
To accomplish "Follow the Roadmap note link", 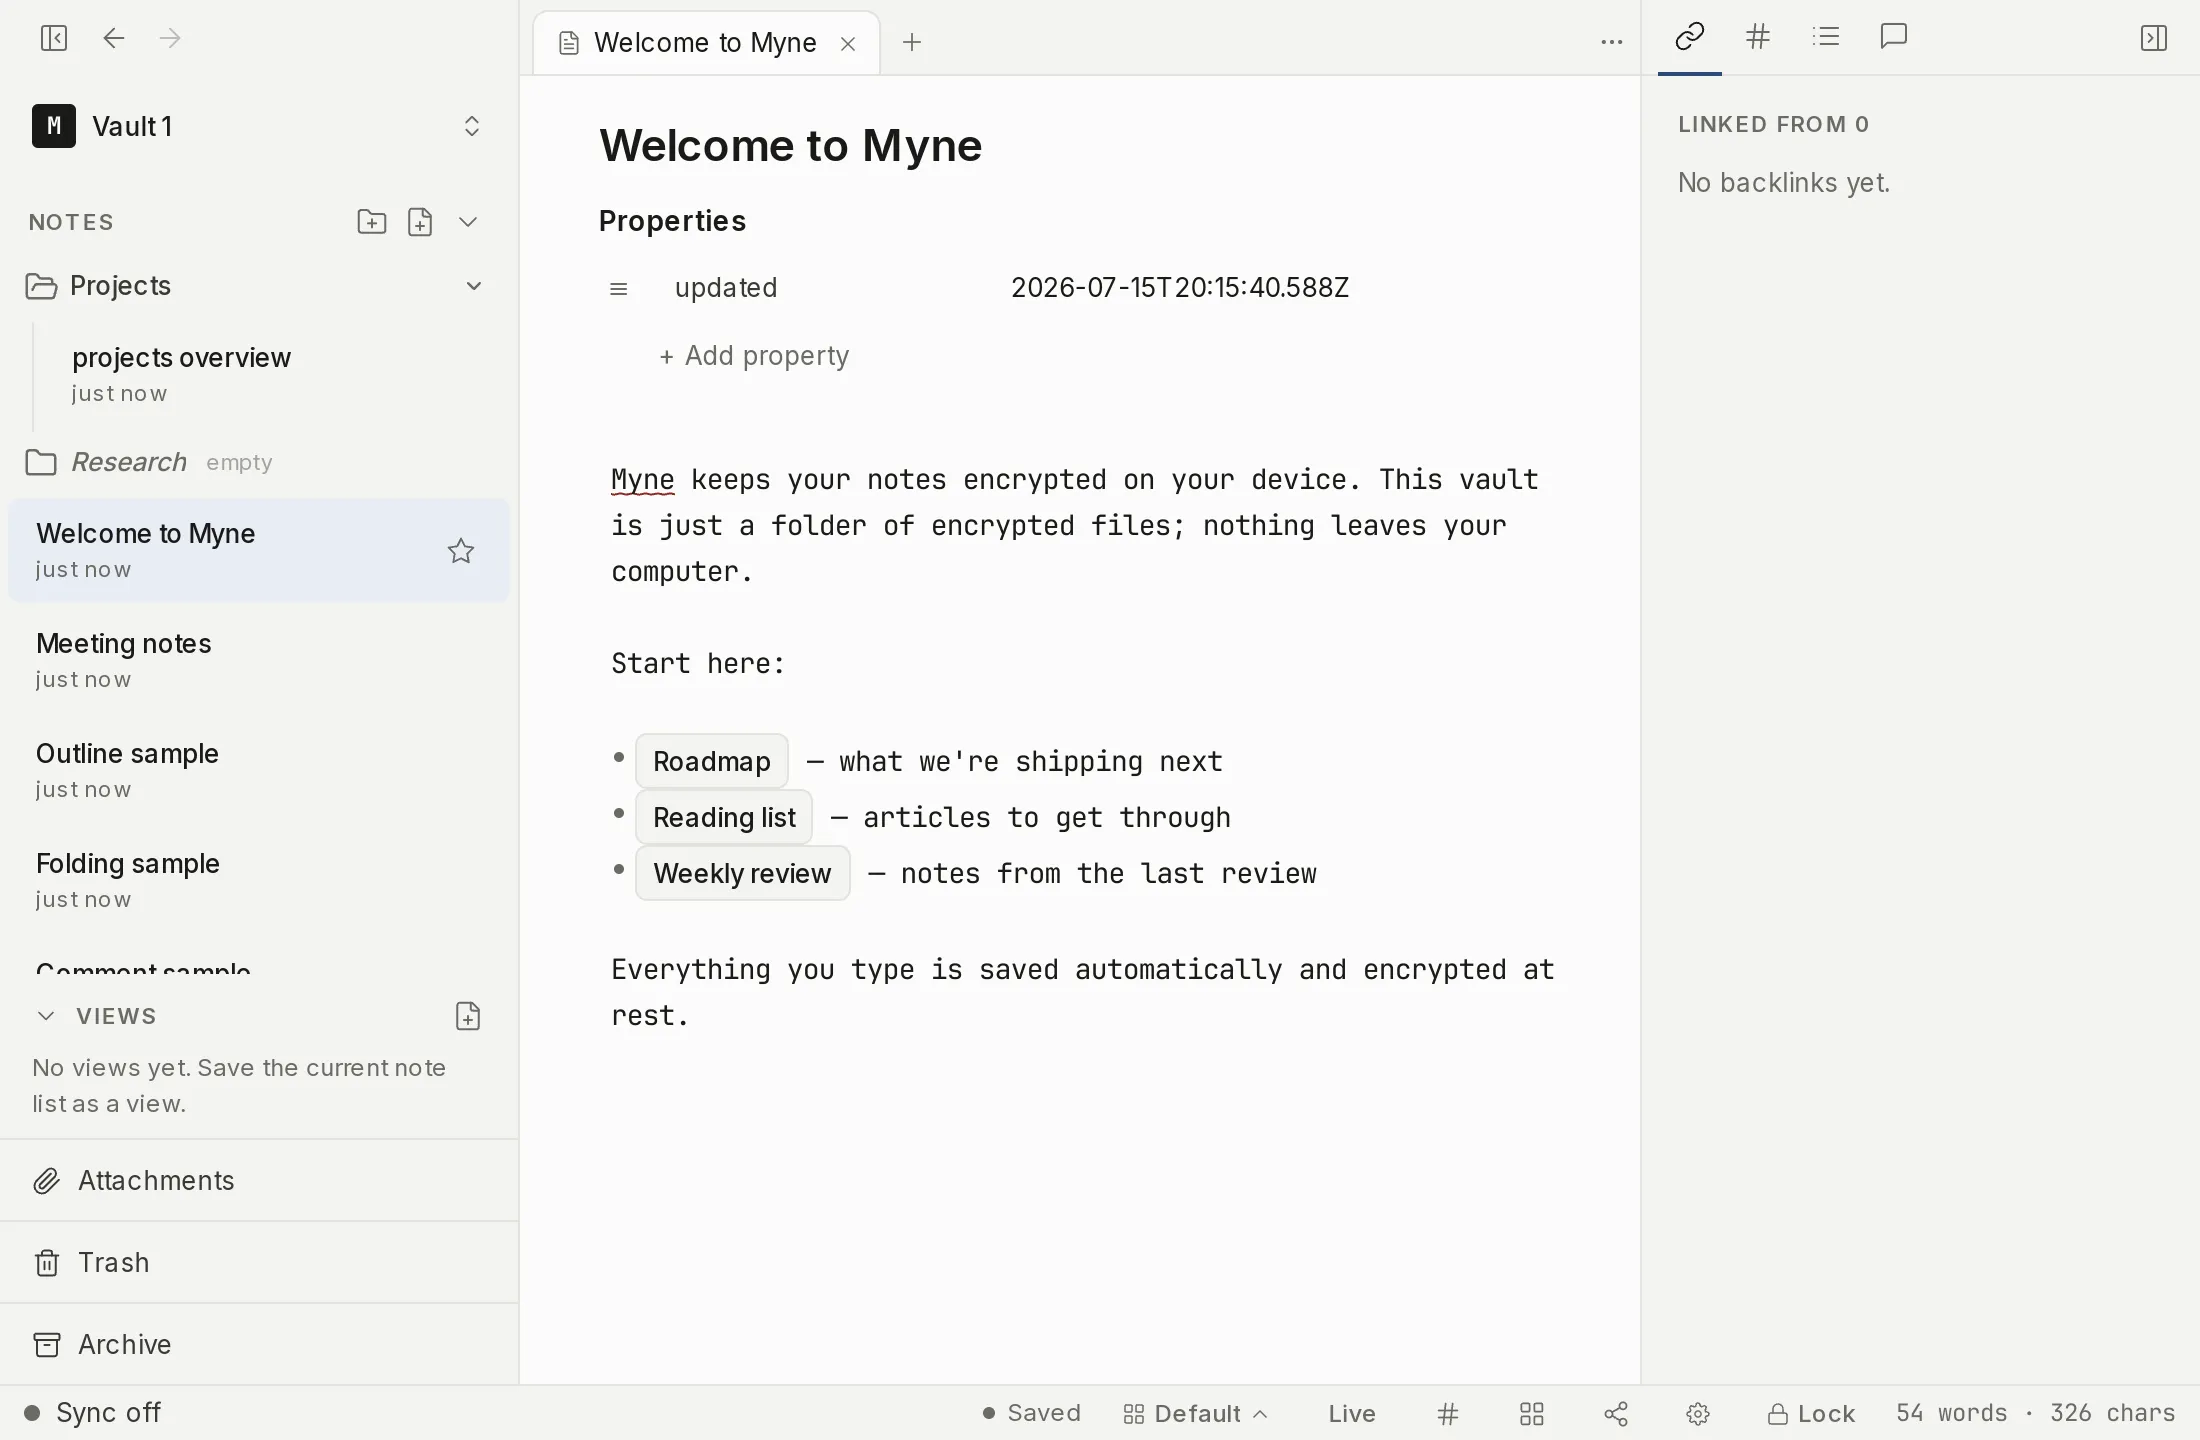I will (712, 762).
